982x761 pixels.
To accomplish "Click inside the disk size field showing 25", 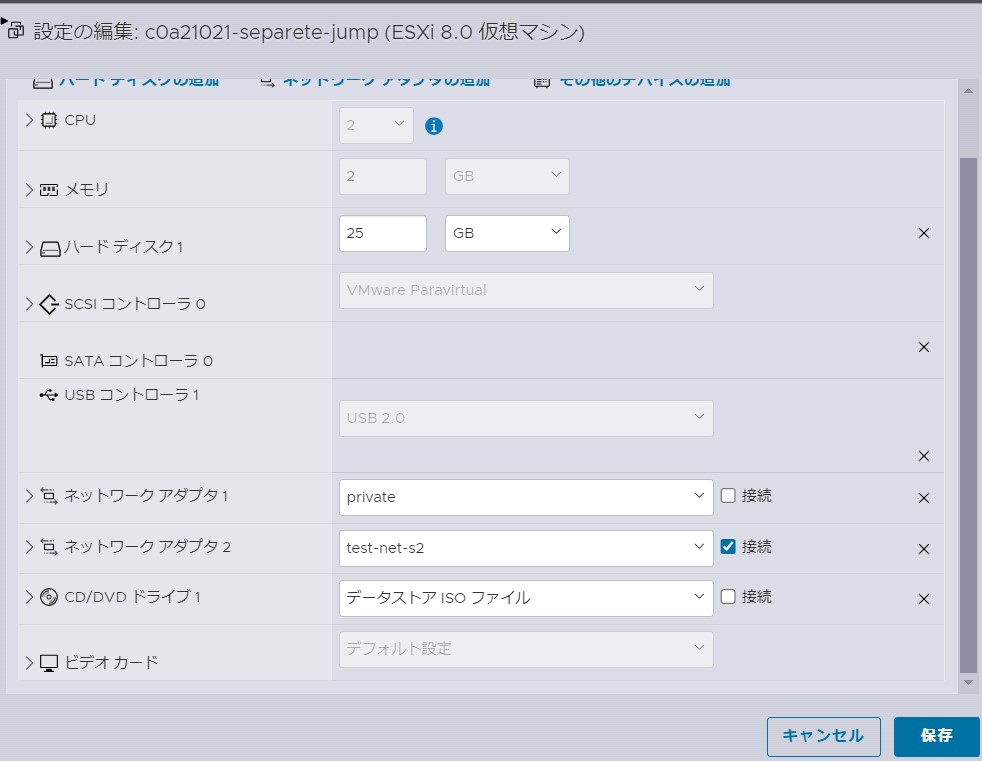I will 382,233.
